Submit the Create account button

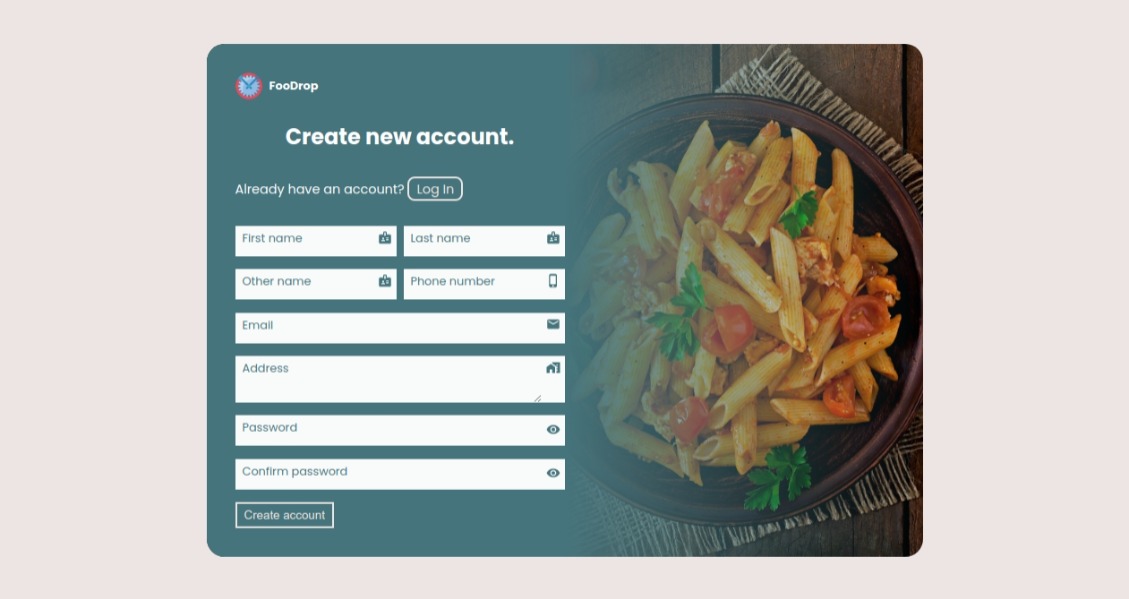pyautogui.click(x=284, y=515)
